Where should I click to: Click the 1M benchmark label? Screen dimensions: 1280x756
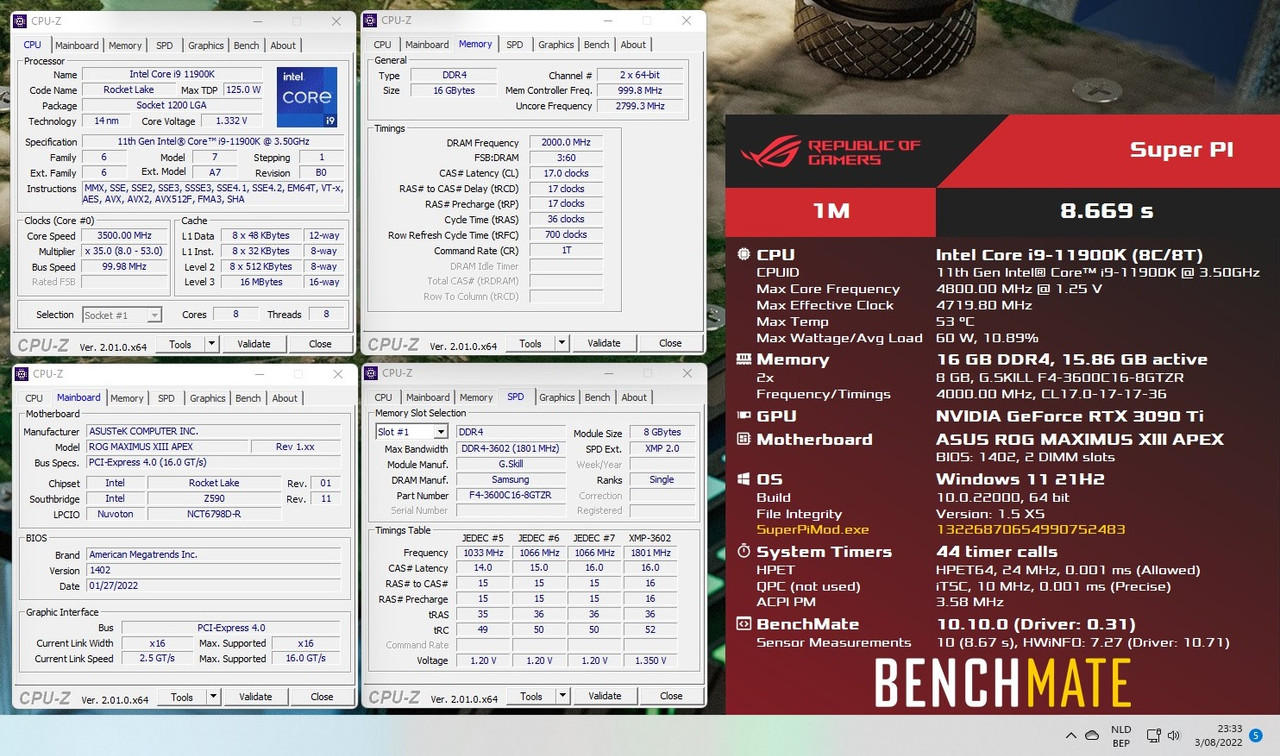(830, 211)
